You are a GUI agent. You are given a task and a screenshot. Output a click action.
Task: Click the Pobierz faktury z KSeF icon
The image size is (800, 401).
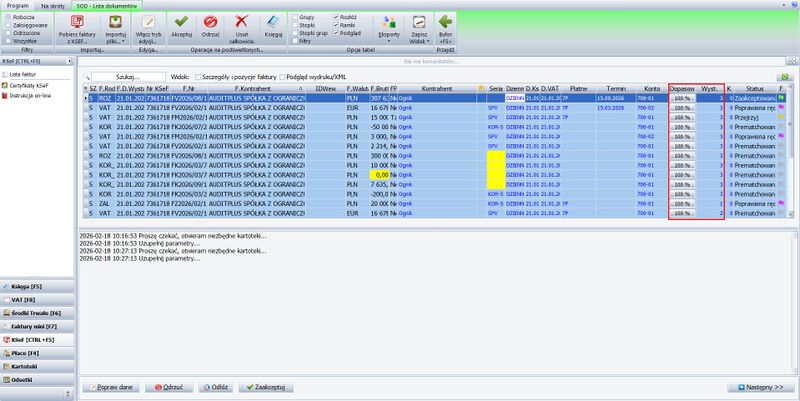pyautogui.click(x=77, y=22)
